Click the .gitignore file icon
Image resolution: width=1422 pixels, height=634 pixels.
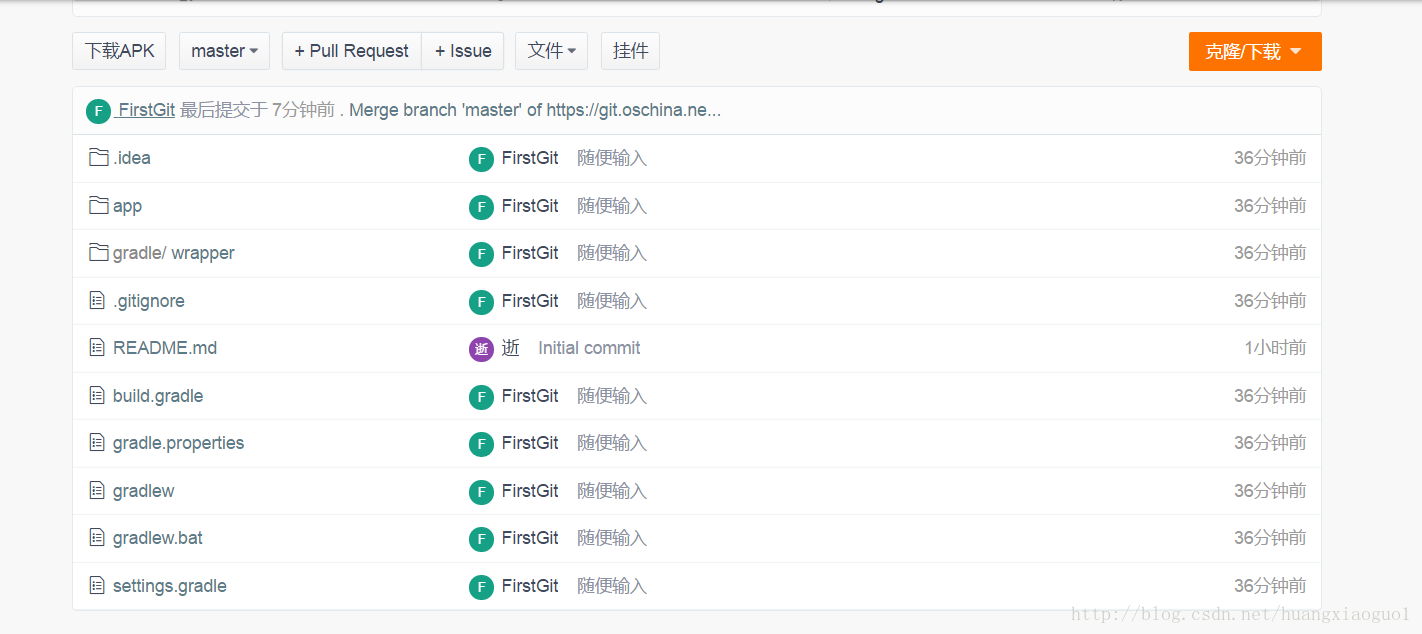click(97, 300)
